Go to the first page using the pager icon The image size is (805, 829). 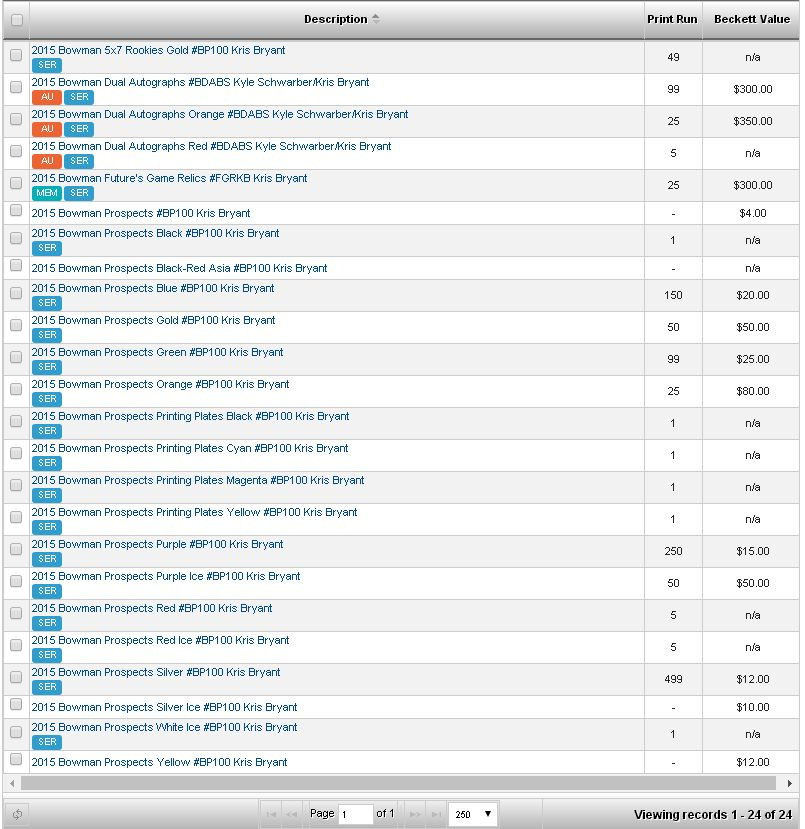[271, 814]
